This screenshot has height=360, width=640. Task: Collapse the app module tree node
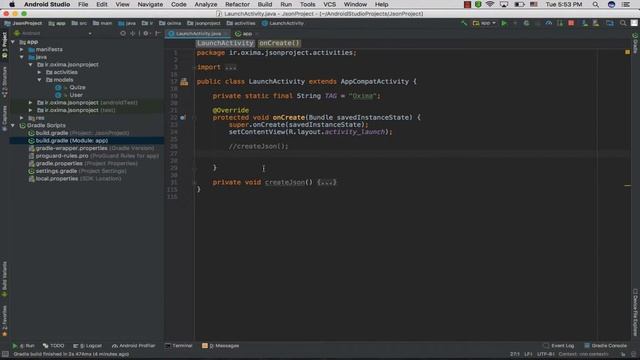(x=13, y=42)
